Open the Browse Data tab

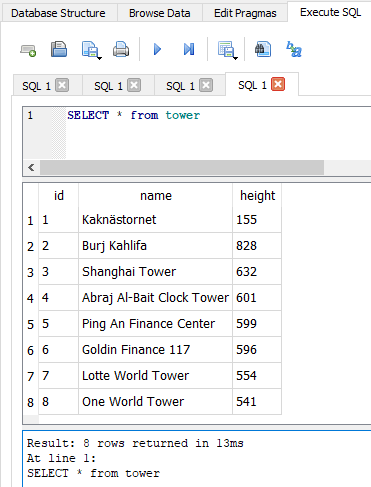click(160, 13)
